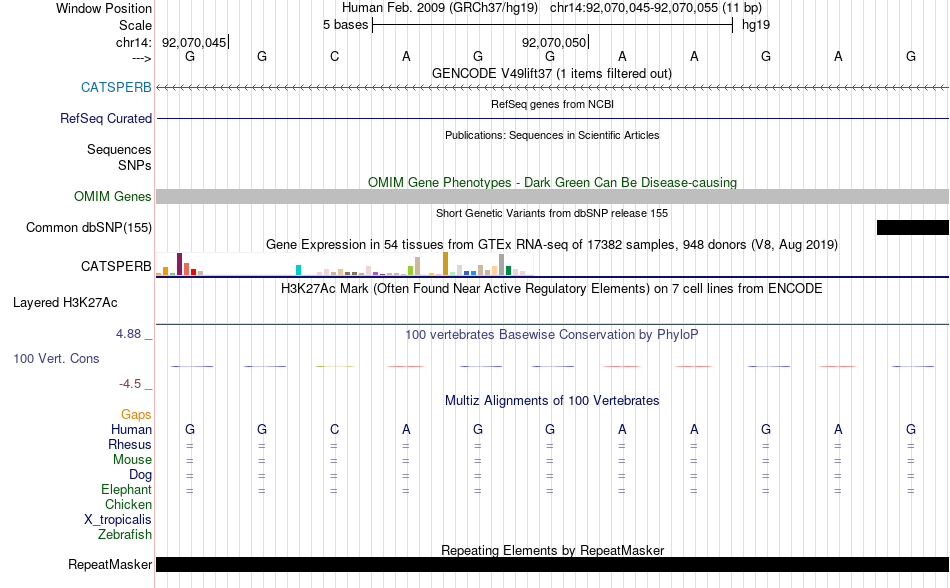This screenshot has height=588, width=950.
Task: Click the chr14:92,070,045-92,070,055 coordinates text
Action: 634,8
